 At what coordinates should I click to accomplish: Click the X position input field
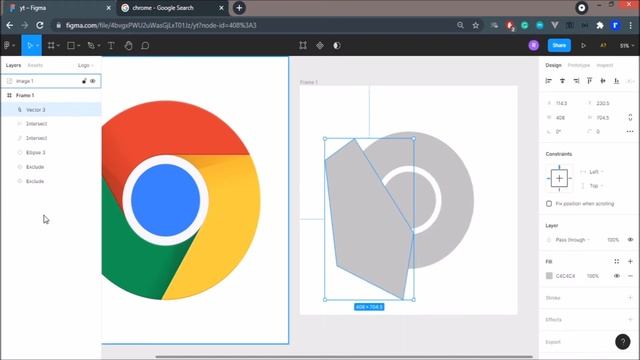(564, 103)
